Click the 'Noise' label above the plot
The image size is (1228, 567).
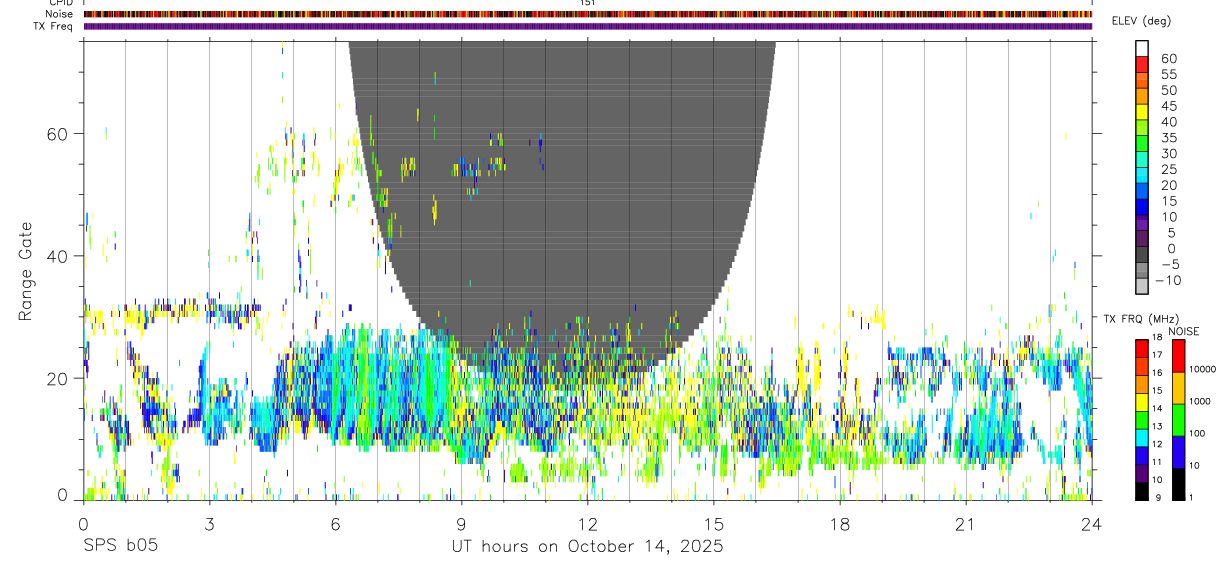point(58,14)
